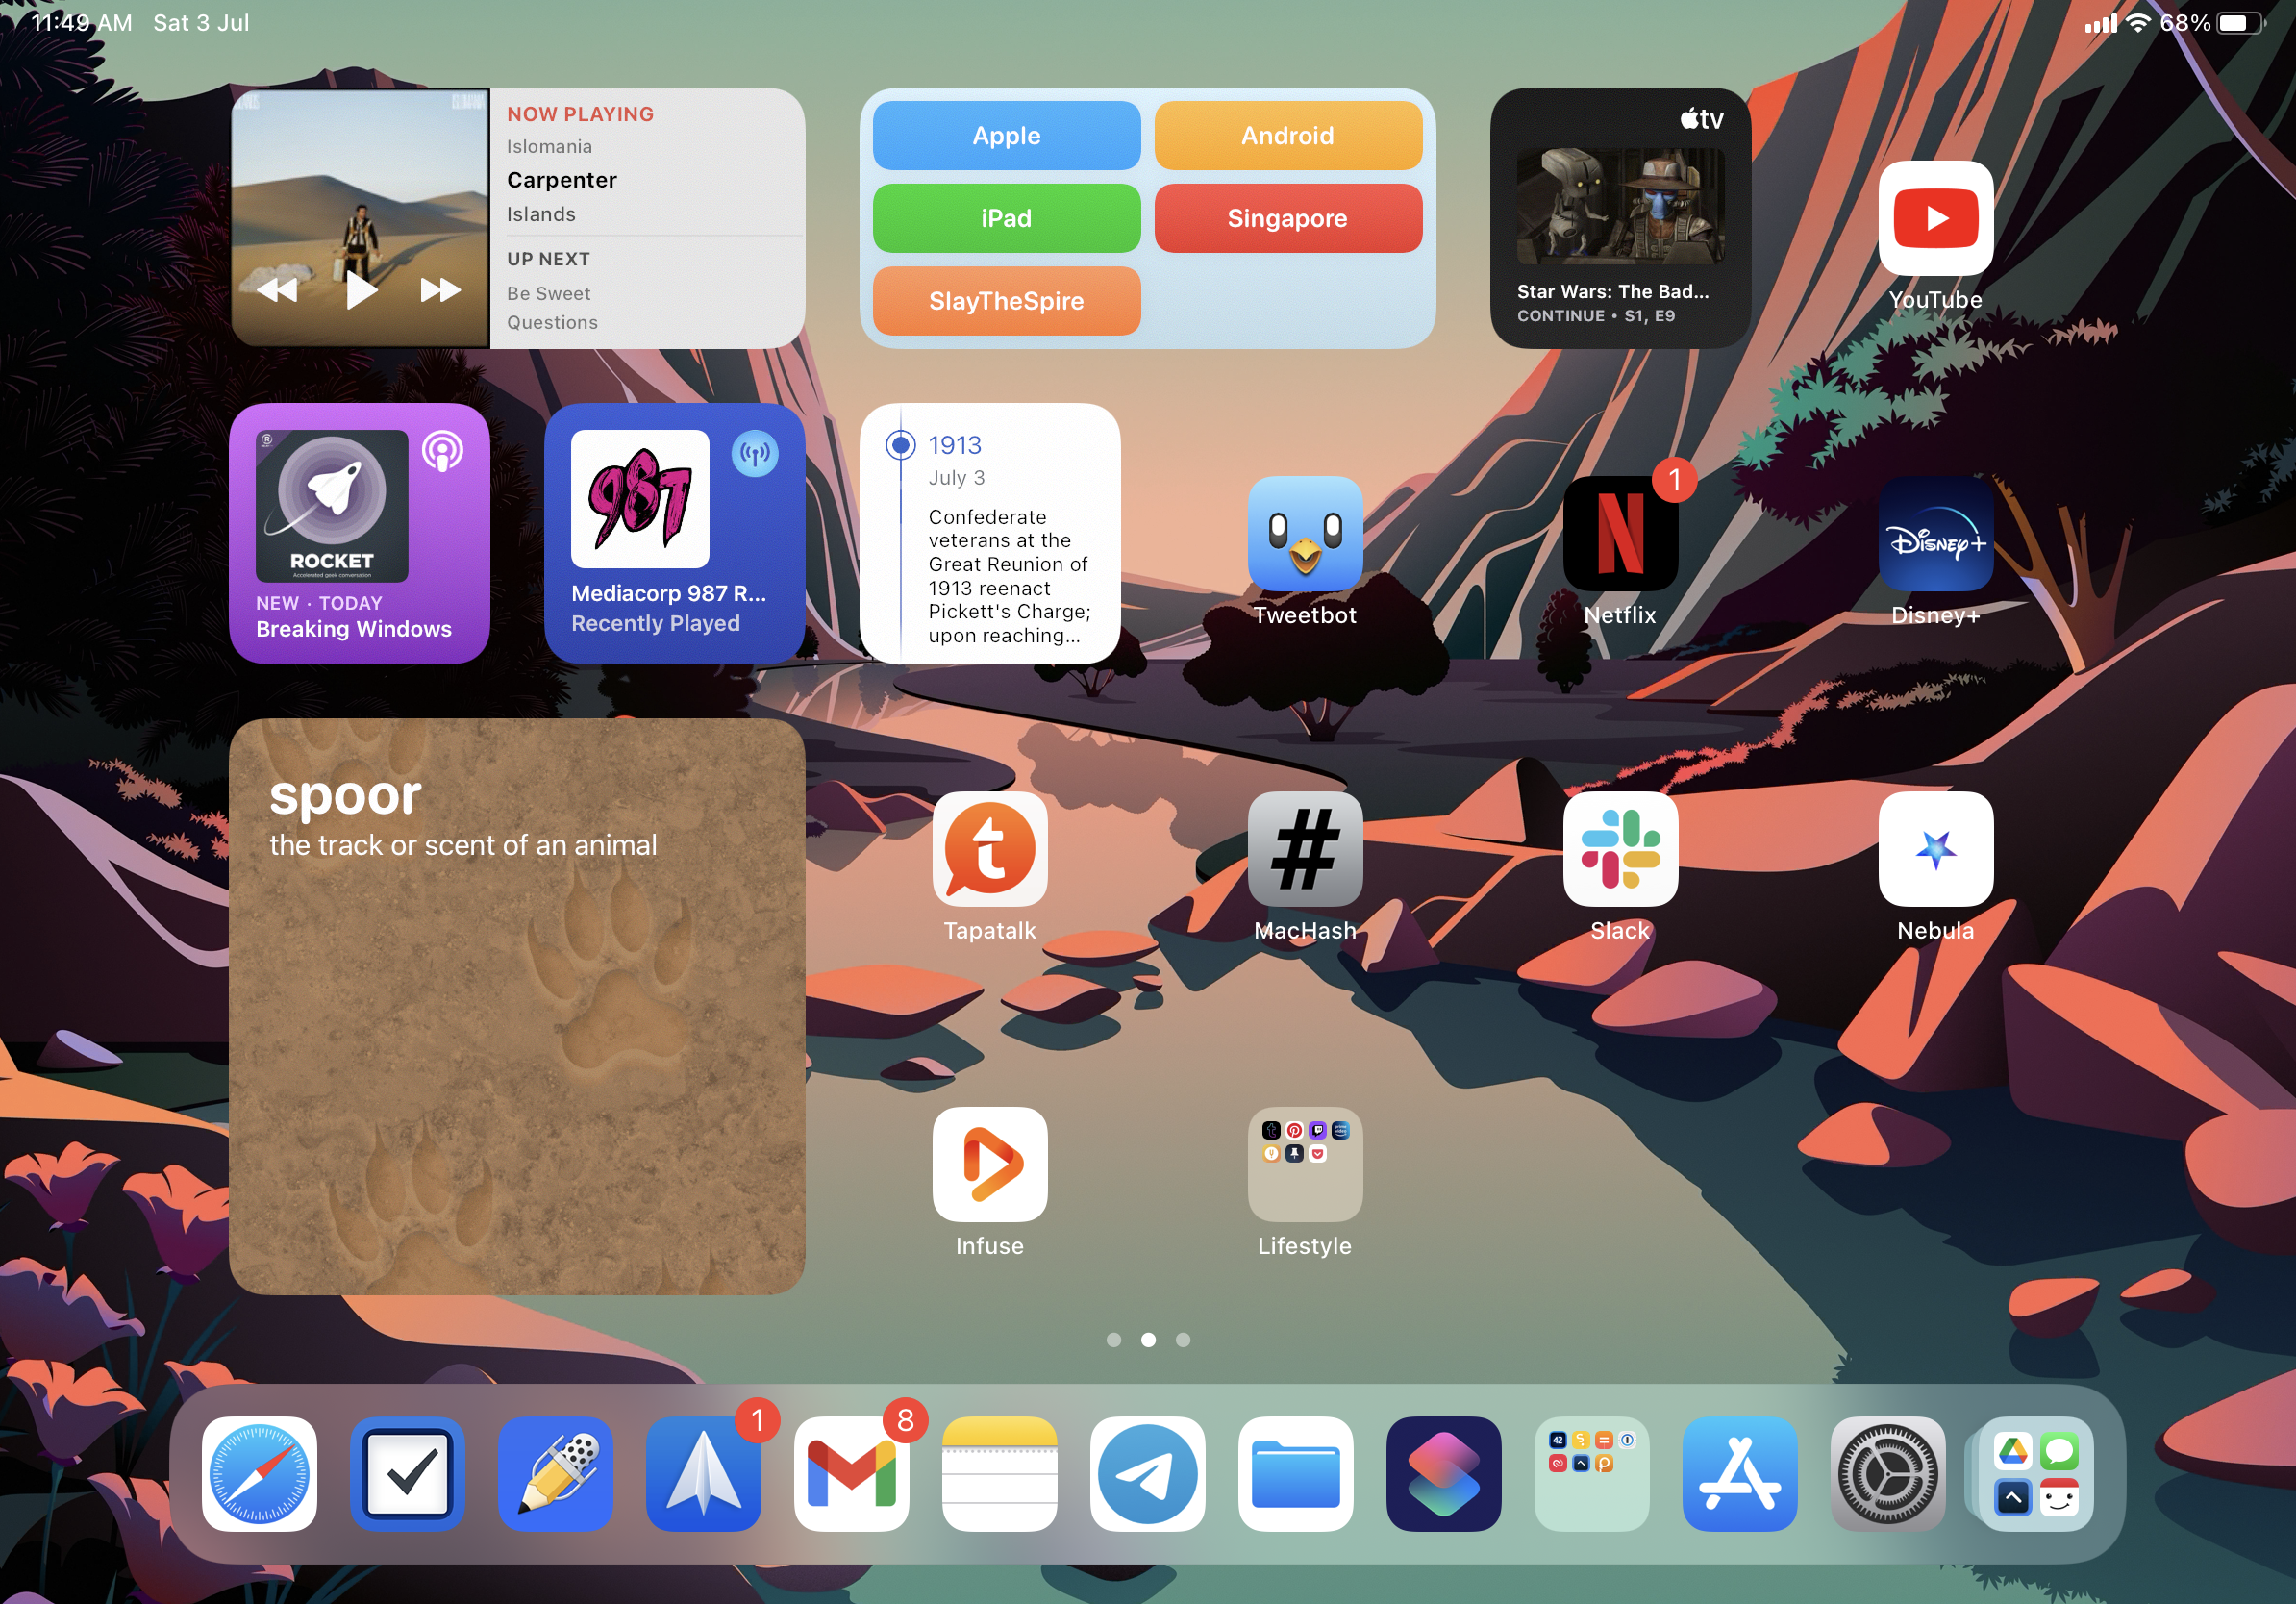The image size is (2296, 1604).
Task: Skip forward in the music widget
Action: 440,290
